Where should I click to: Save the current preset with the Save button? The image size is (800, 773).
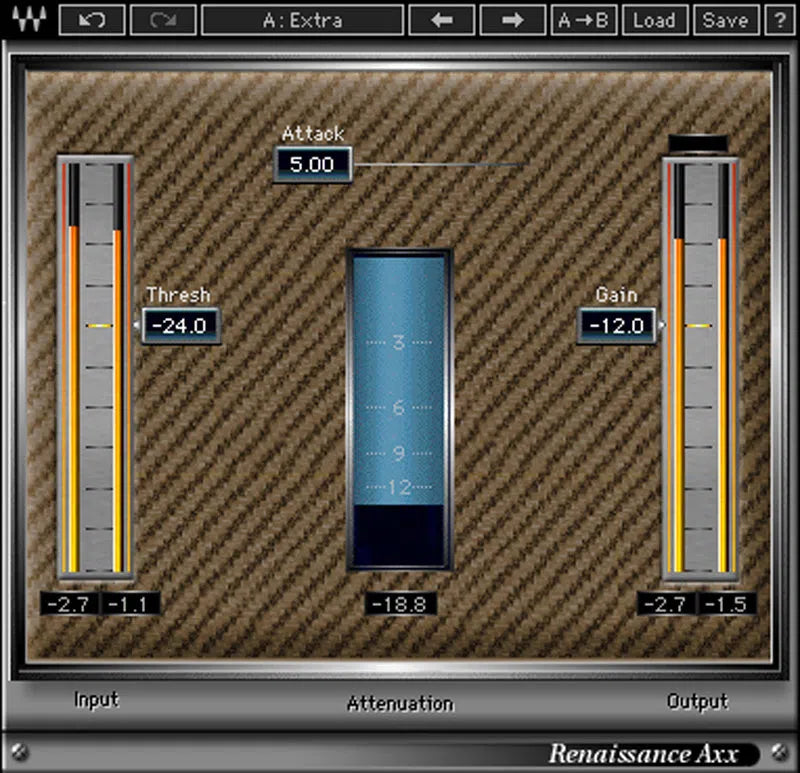click(x=725, y=20)
